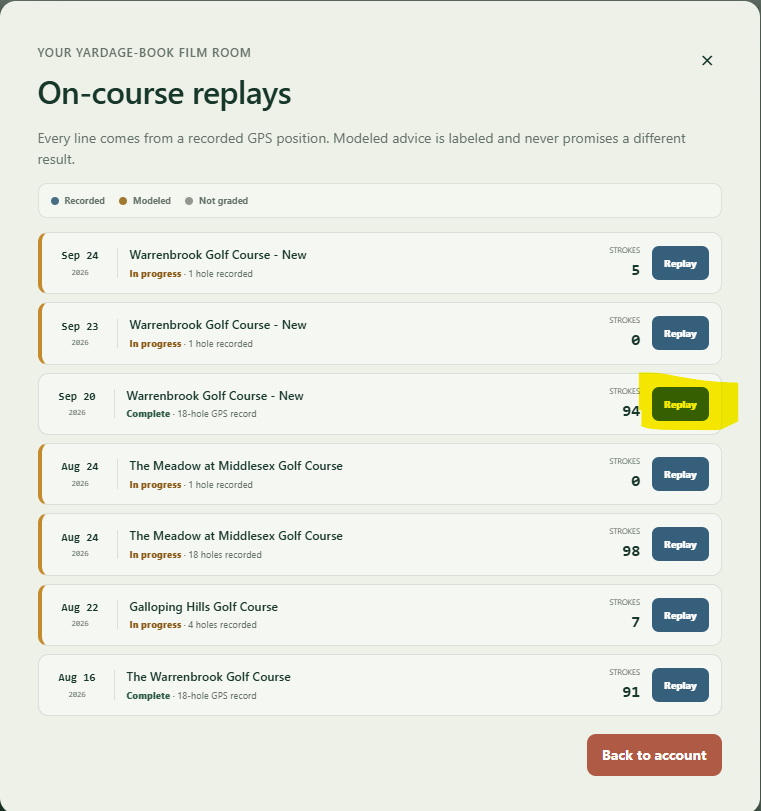Select the Aug 22 date text

80,607
